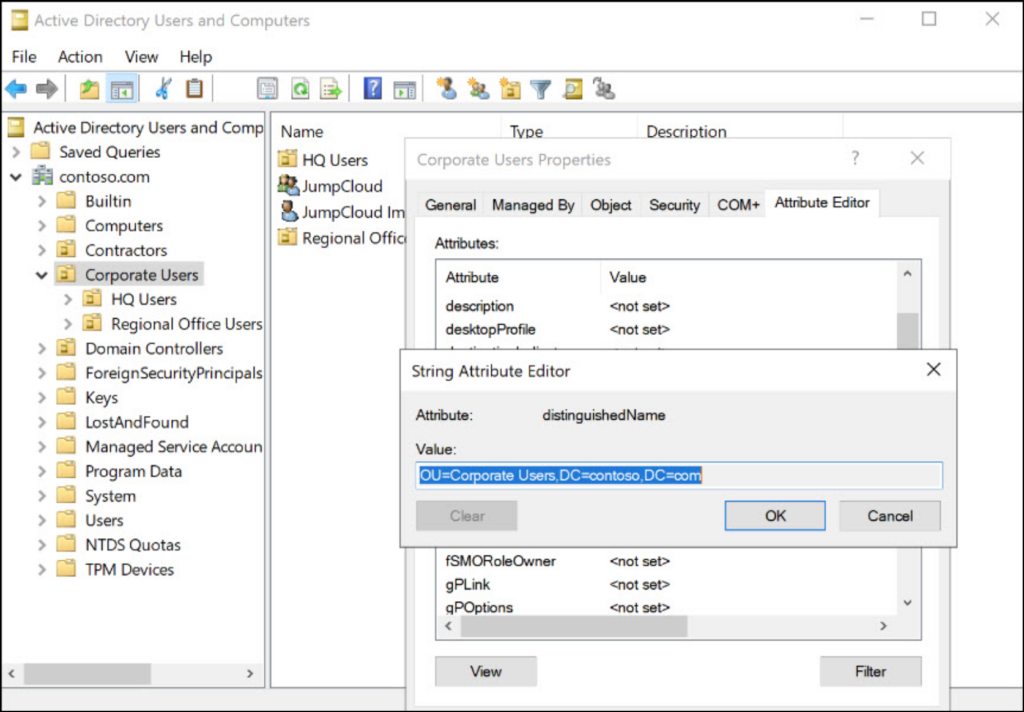Click the create new group icon
Screen dimensions: 1024x712
tap(478, 89)
